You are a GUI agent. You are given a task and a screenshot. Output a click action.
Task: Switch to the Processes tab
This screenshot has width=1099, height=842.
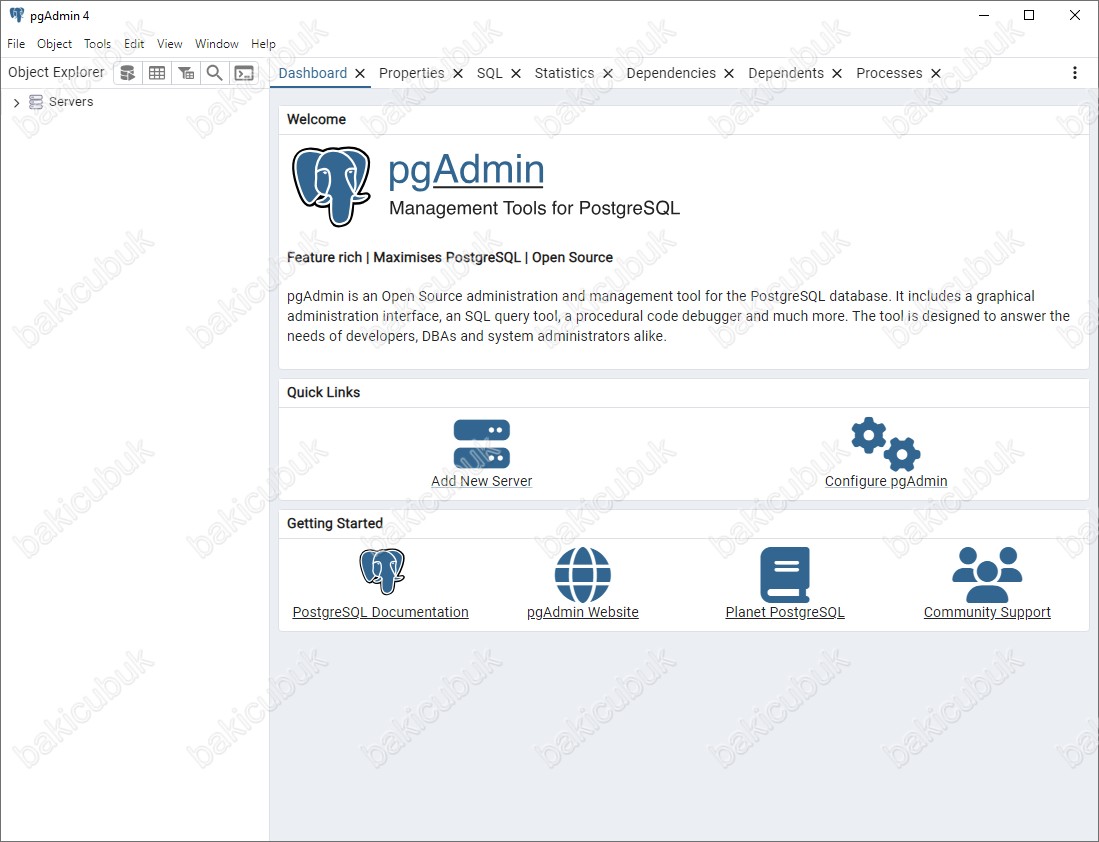click(889, 73)
